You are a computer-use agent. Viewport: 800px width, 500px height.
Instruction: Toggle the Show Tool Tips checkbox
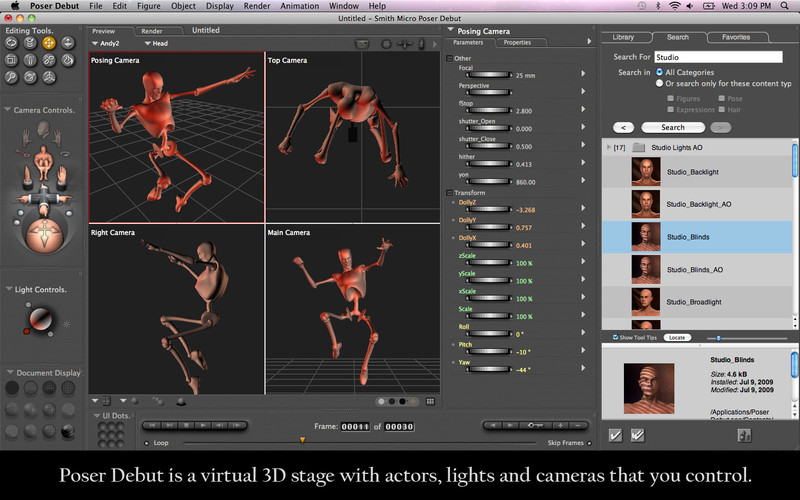click(x=615, y=337)
